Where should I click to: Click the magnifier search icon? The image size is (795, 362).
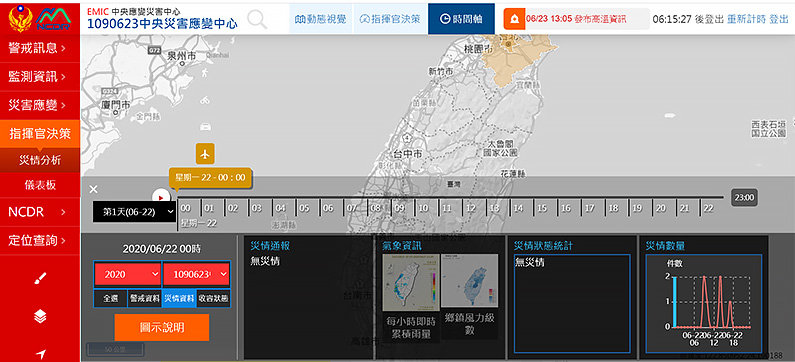(x=257, y=19)
